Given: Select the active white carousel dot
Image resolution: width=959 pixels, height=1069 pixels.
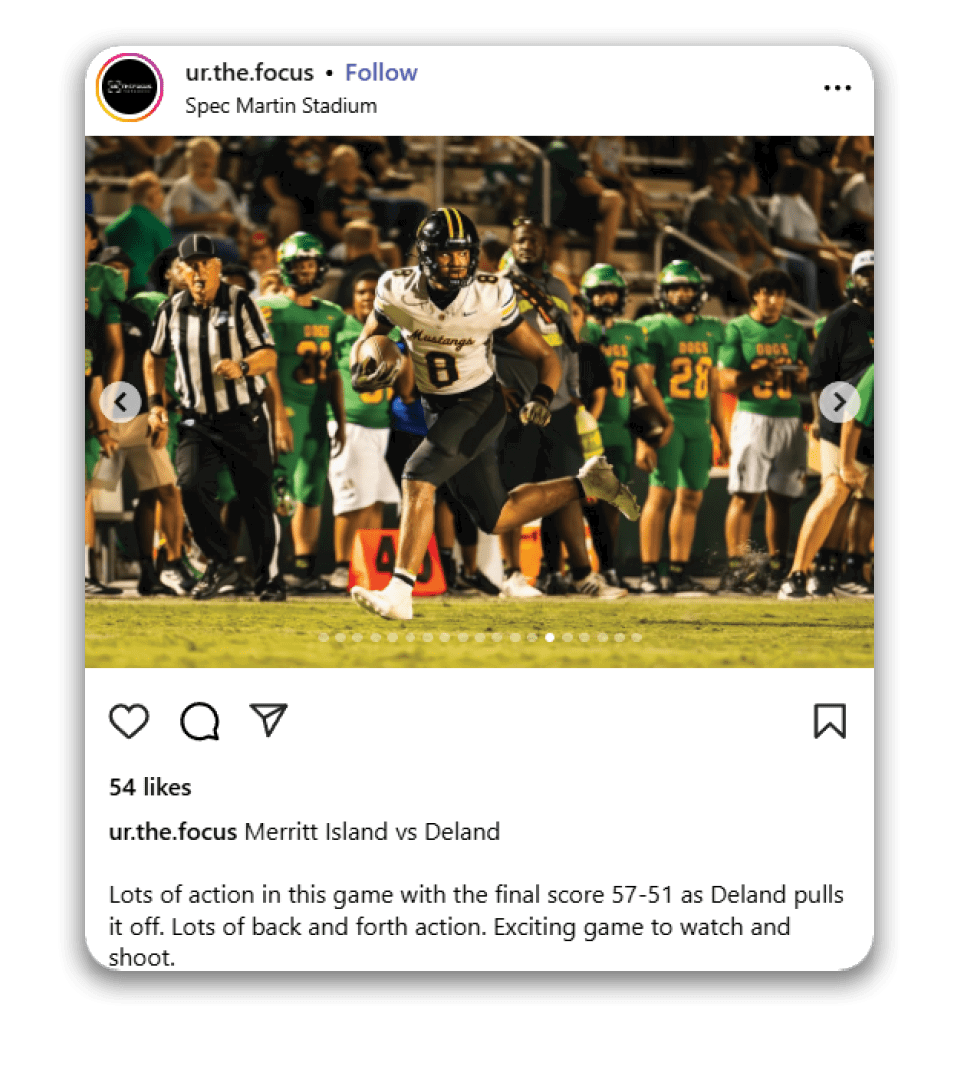Looking at the screenshot, I should pyautogui.click(x=549, y=637).
